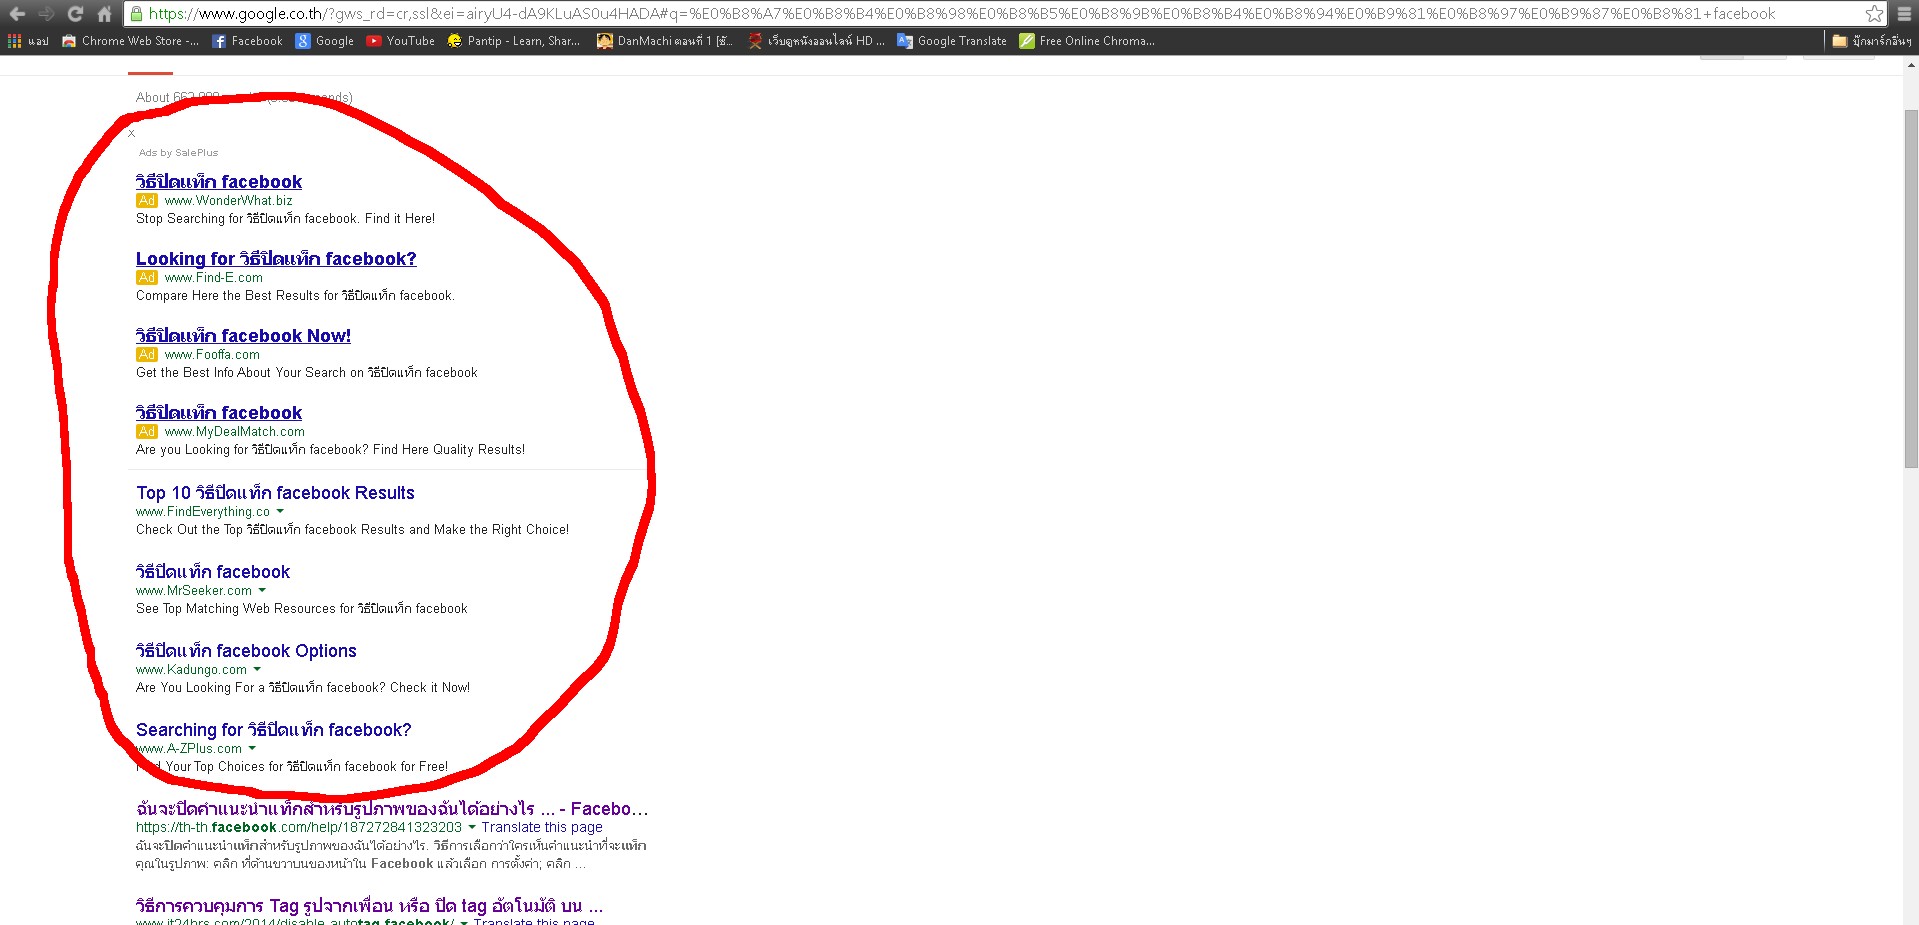Click 'Translate this page' for Facebook help result
Screen dimensions: 1919x925
click(x=542, y=827)
